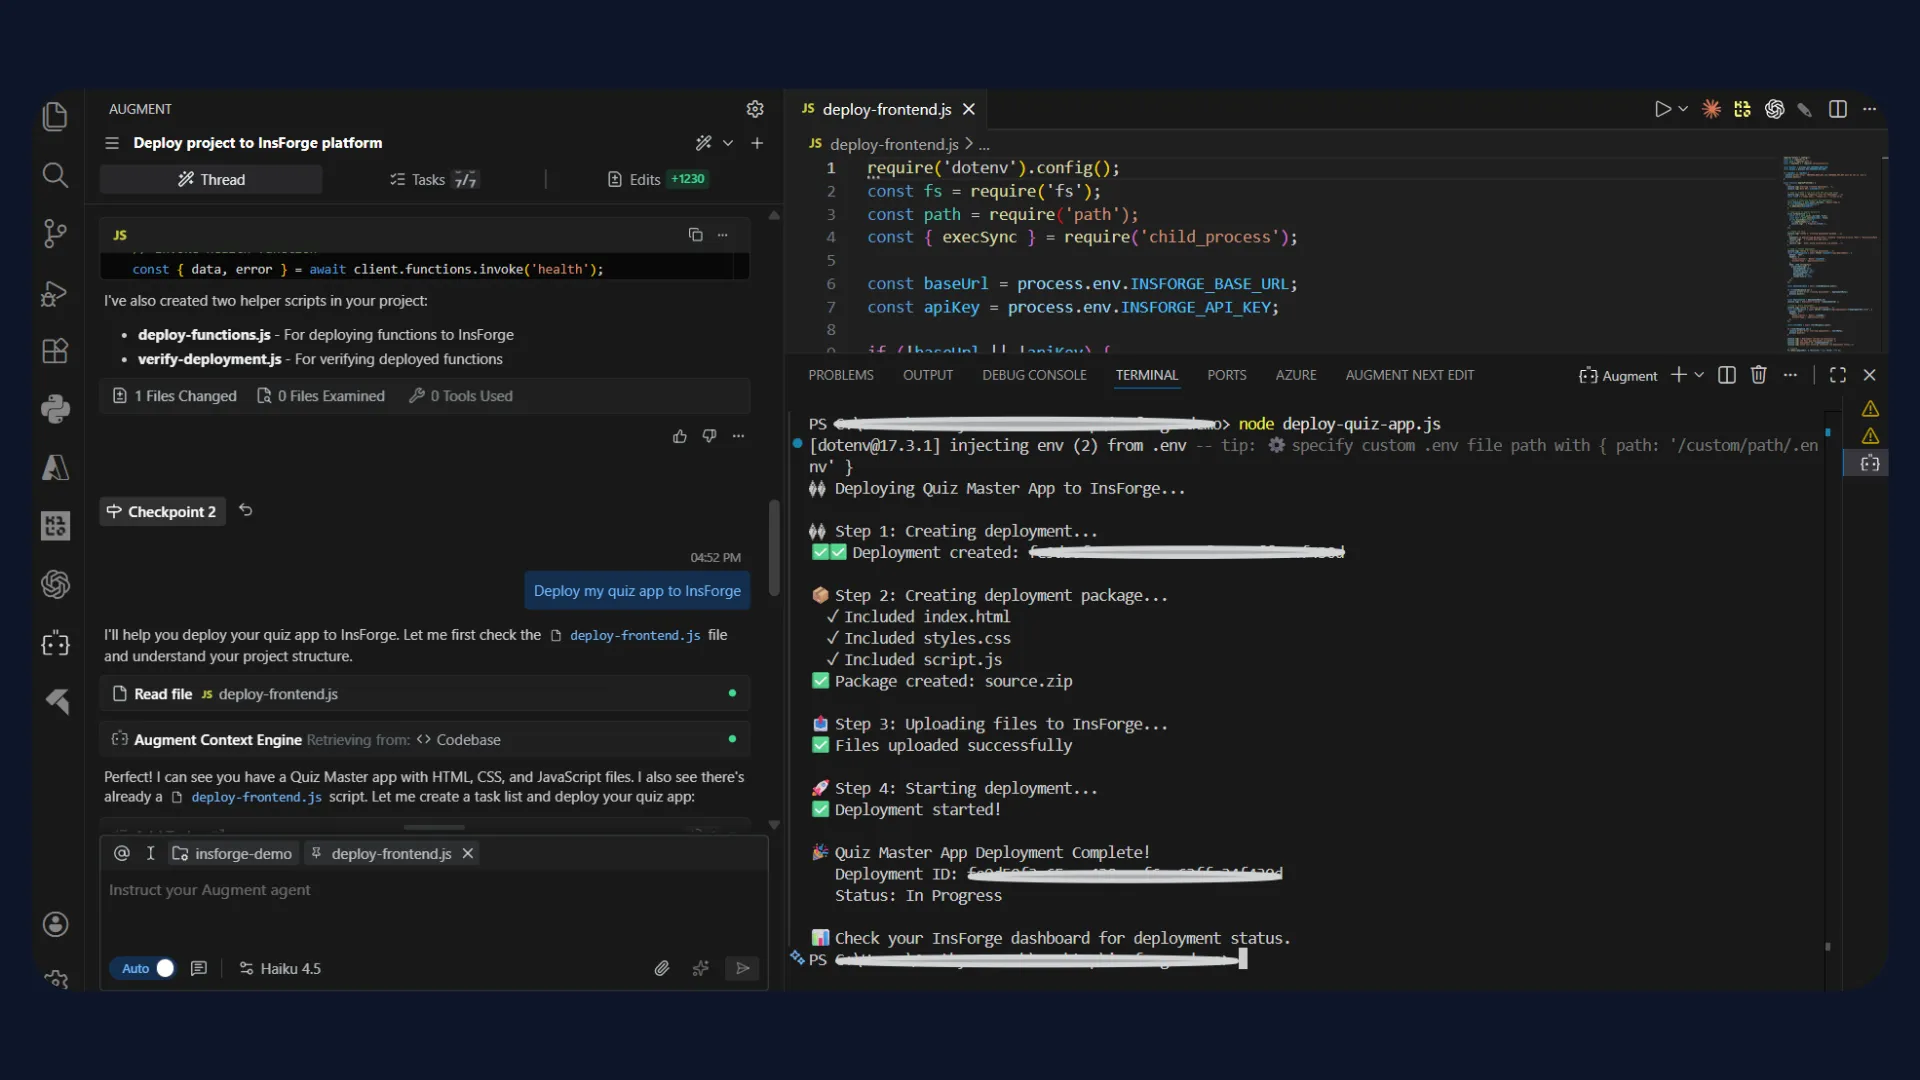Switch to the PORTS tab
The image size is (1920, 1080).
click(x=1227, y=375)
